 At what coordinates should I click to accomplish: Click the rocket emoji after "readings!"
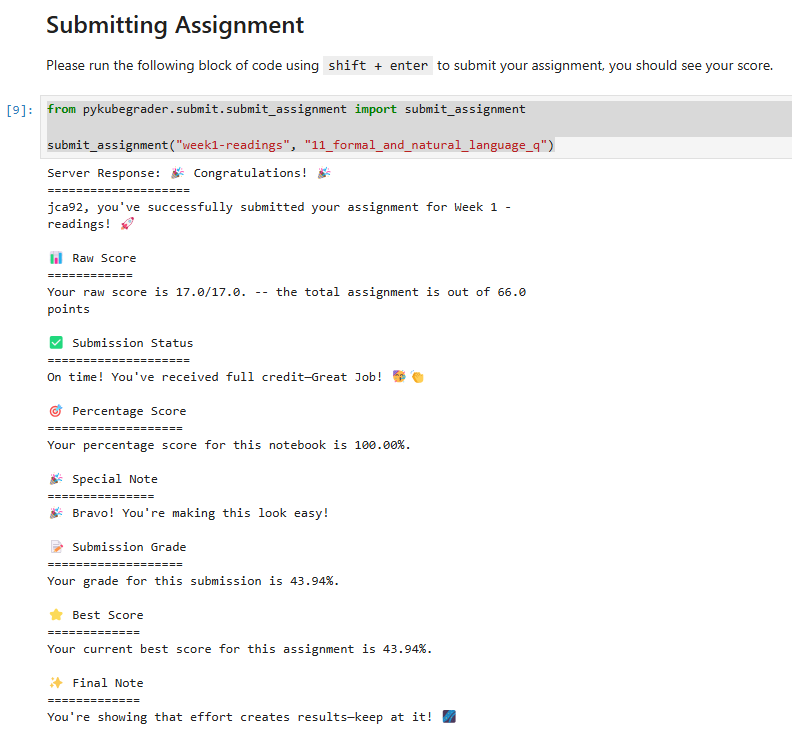click(127, 224)
